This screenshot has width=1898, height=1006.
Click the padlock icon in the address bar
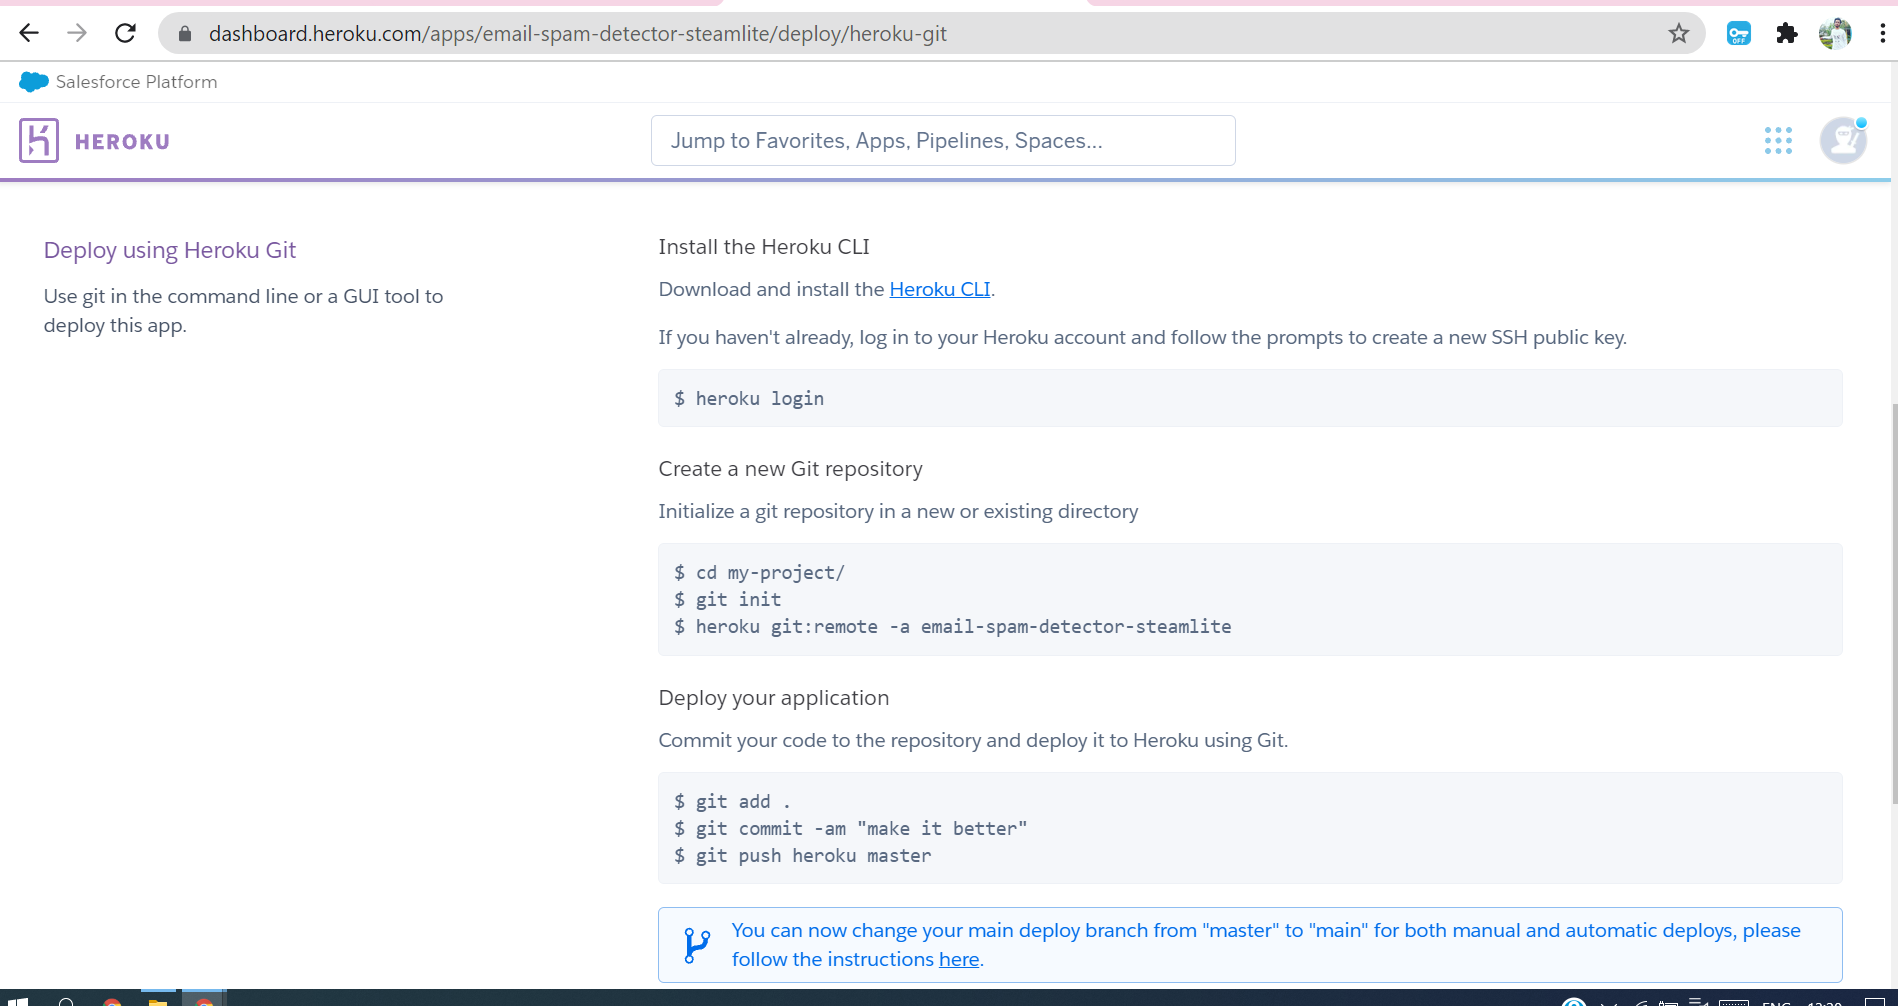click(x=185, y=33)
